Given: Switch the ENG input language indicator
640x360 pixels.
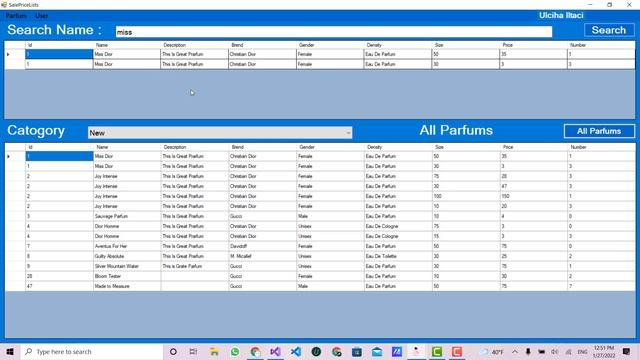Looking at the screenshot, I should [582, 351].
